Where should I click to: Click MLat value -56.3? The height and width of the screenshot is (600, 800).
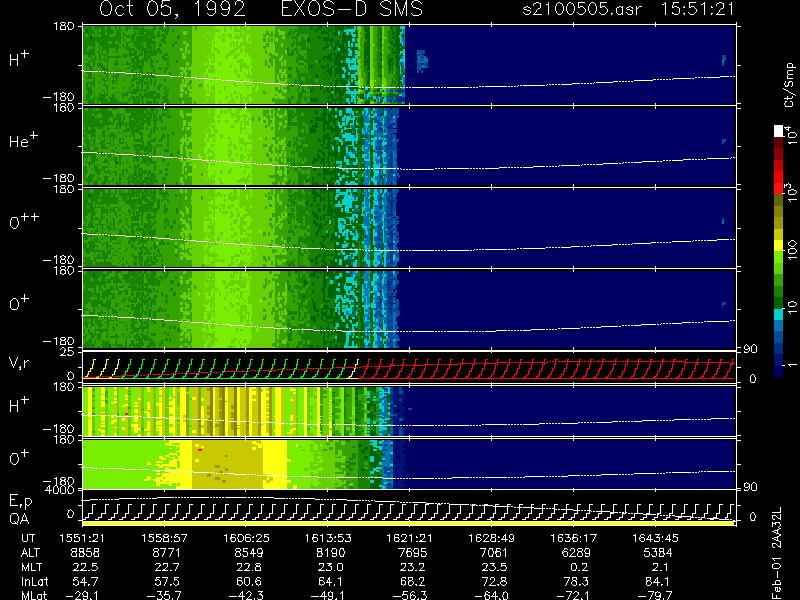click(410, 595)
